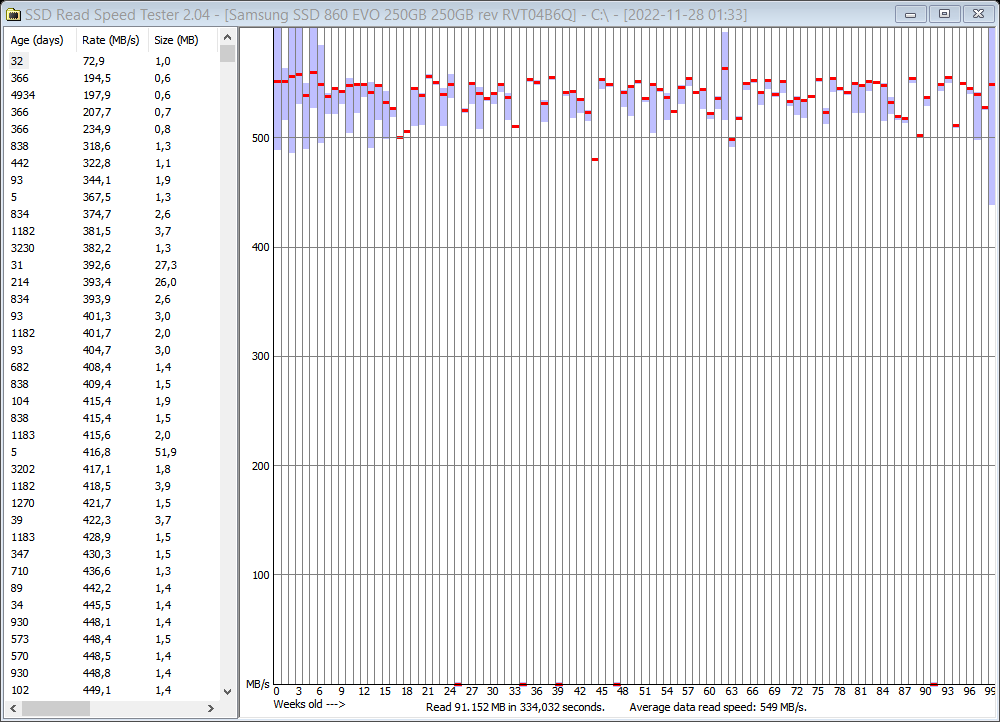Select the row with rate 374,7
1000x722 pixels.
click(x=112, y=214)
